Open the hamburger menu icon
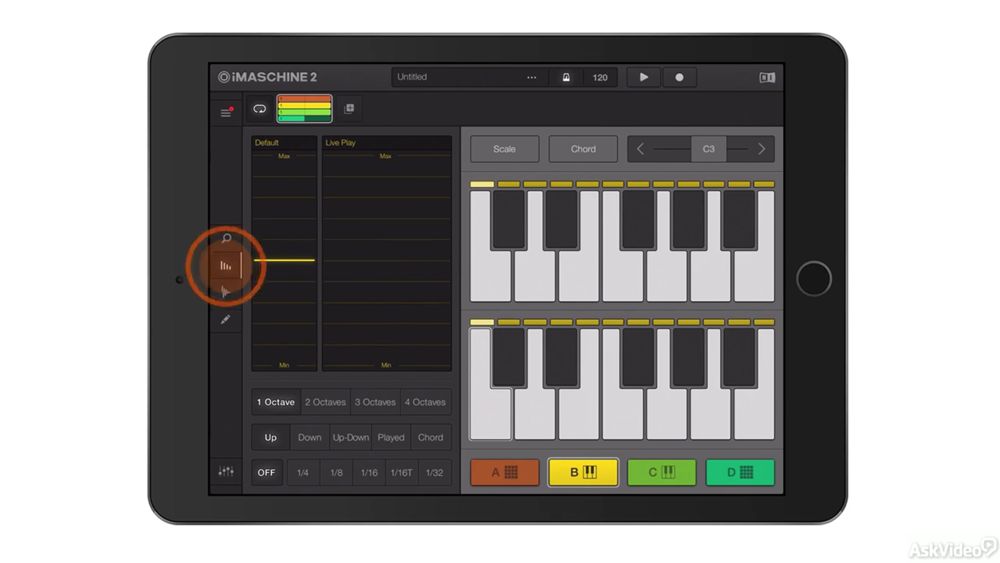1000x563 pixels. point(226,113)
